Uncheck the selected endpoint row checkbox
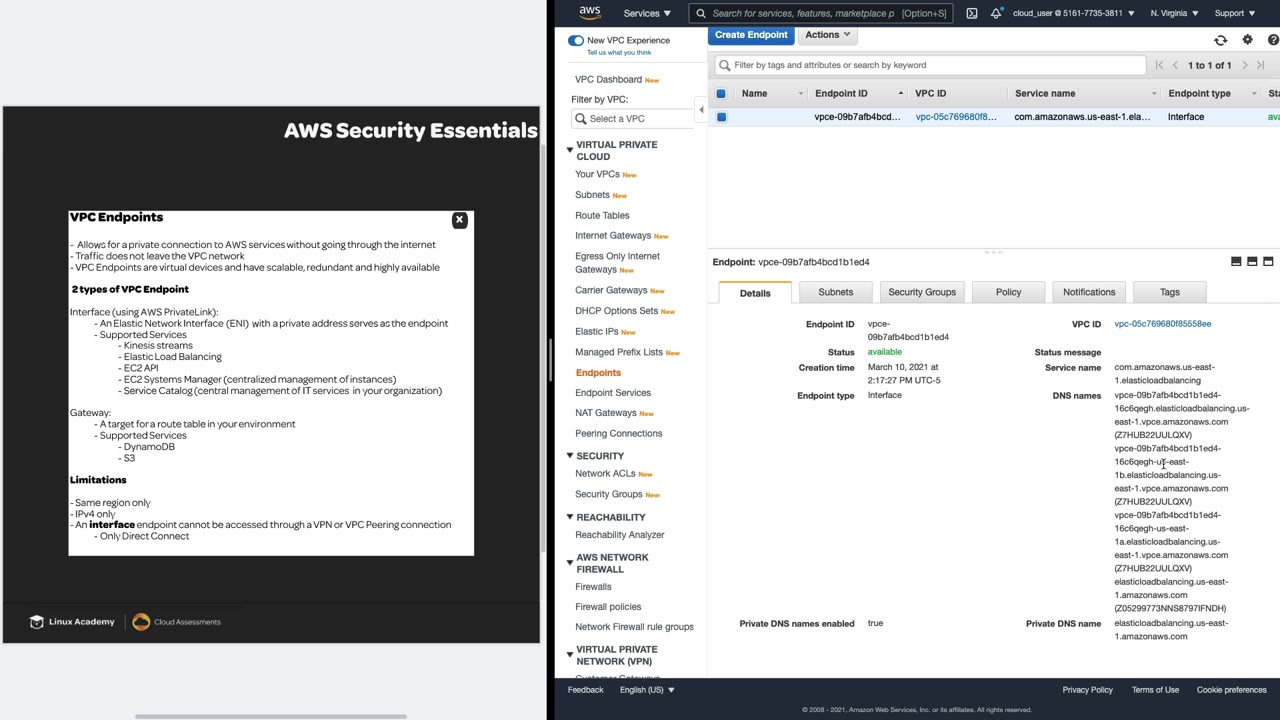The width and height of the screenshot is (1280, 720). pyautogui.click(x=721, y=117)
